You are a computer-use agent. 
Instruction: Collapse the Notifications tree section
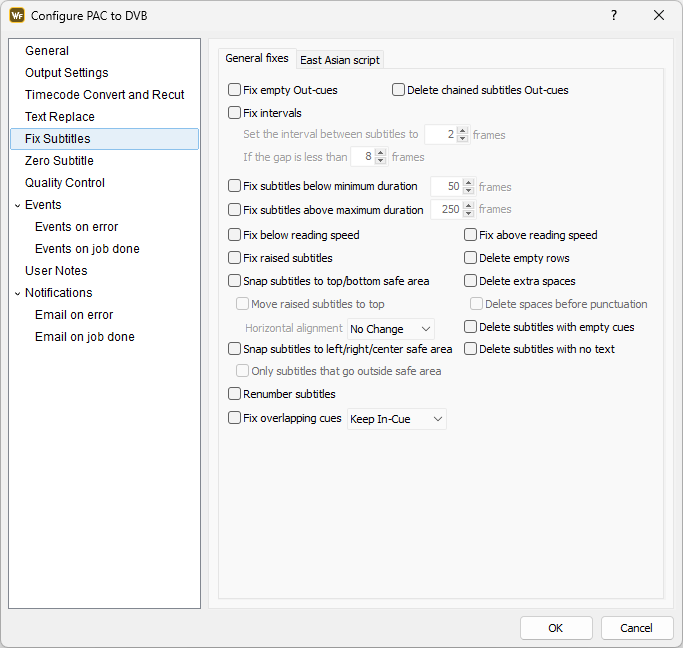(17, 293)
